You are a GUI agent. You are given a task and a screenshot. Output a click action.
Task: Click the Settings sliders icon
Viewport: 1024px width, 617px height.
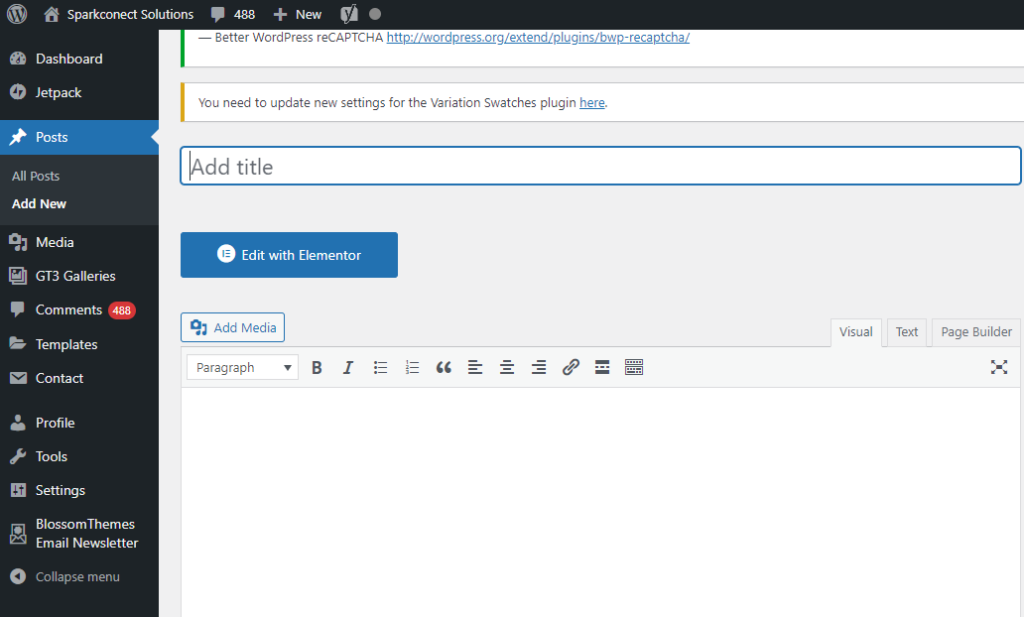[x=18, y=490]
